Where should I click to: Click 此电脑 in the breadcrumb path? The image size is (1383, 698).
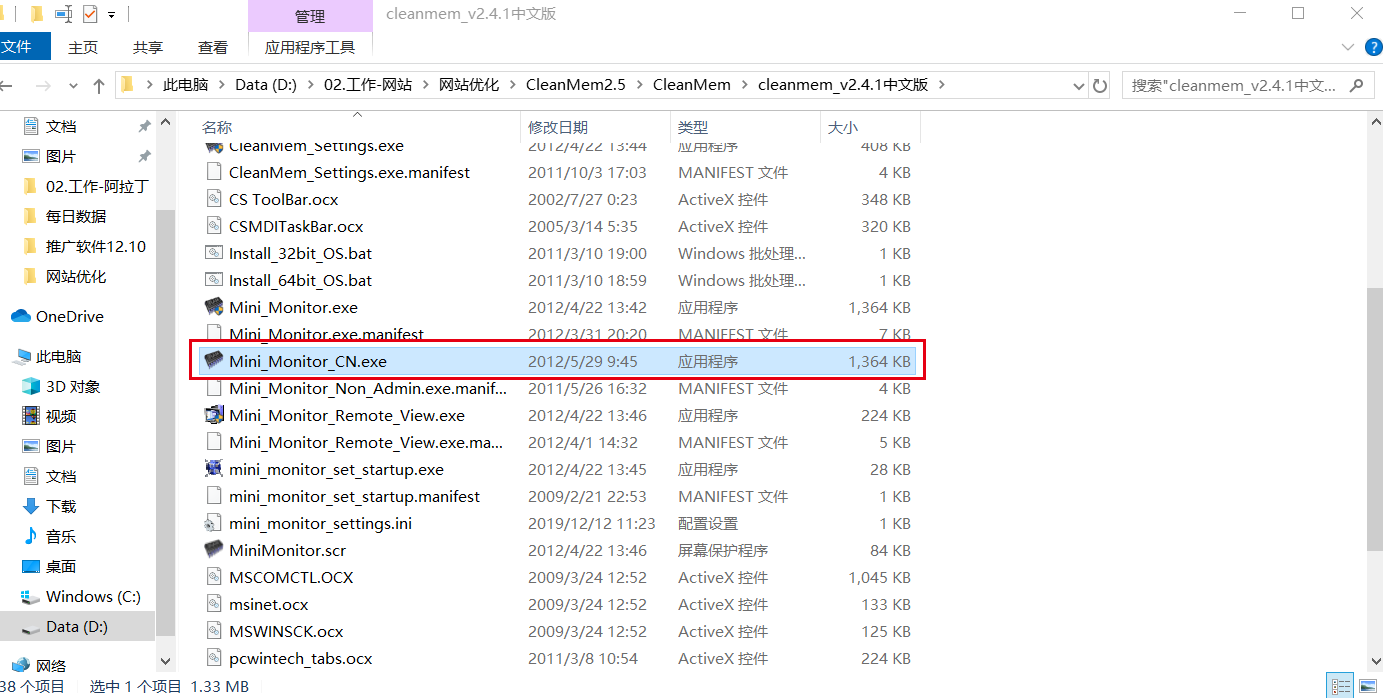(x=186, y=85)
